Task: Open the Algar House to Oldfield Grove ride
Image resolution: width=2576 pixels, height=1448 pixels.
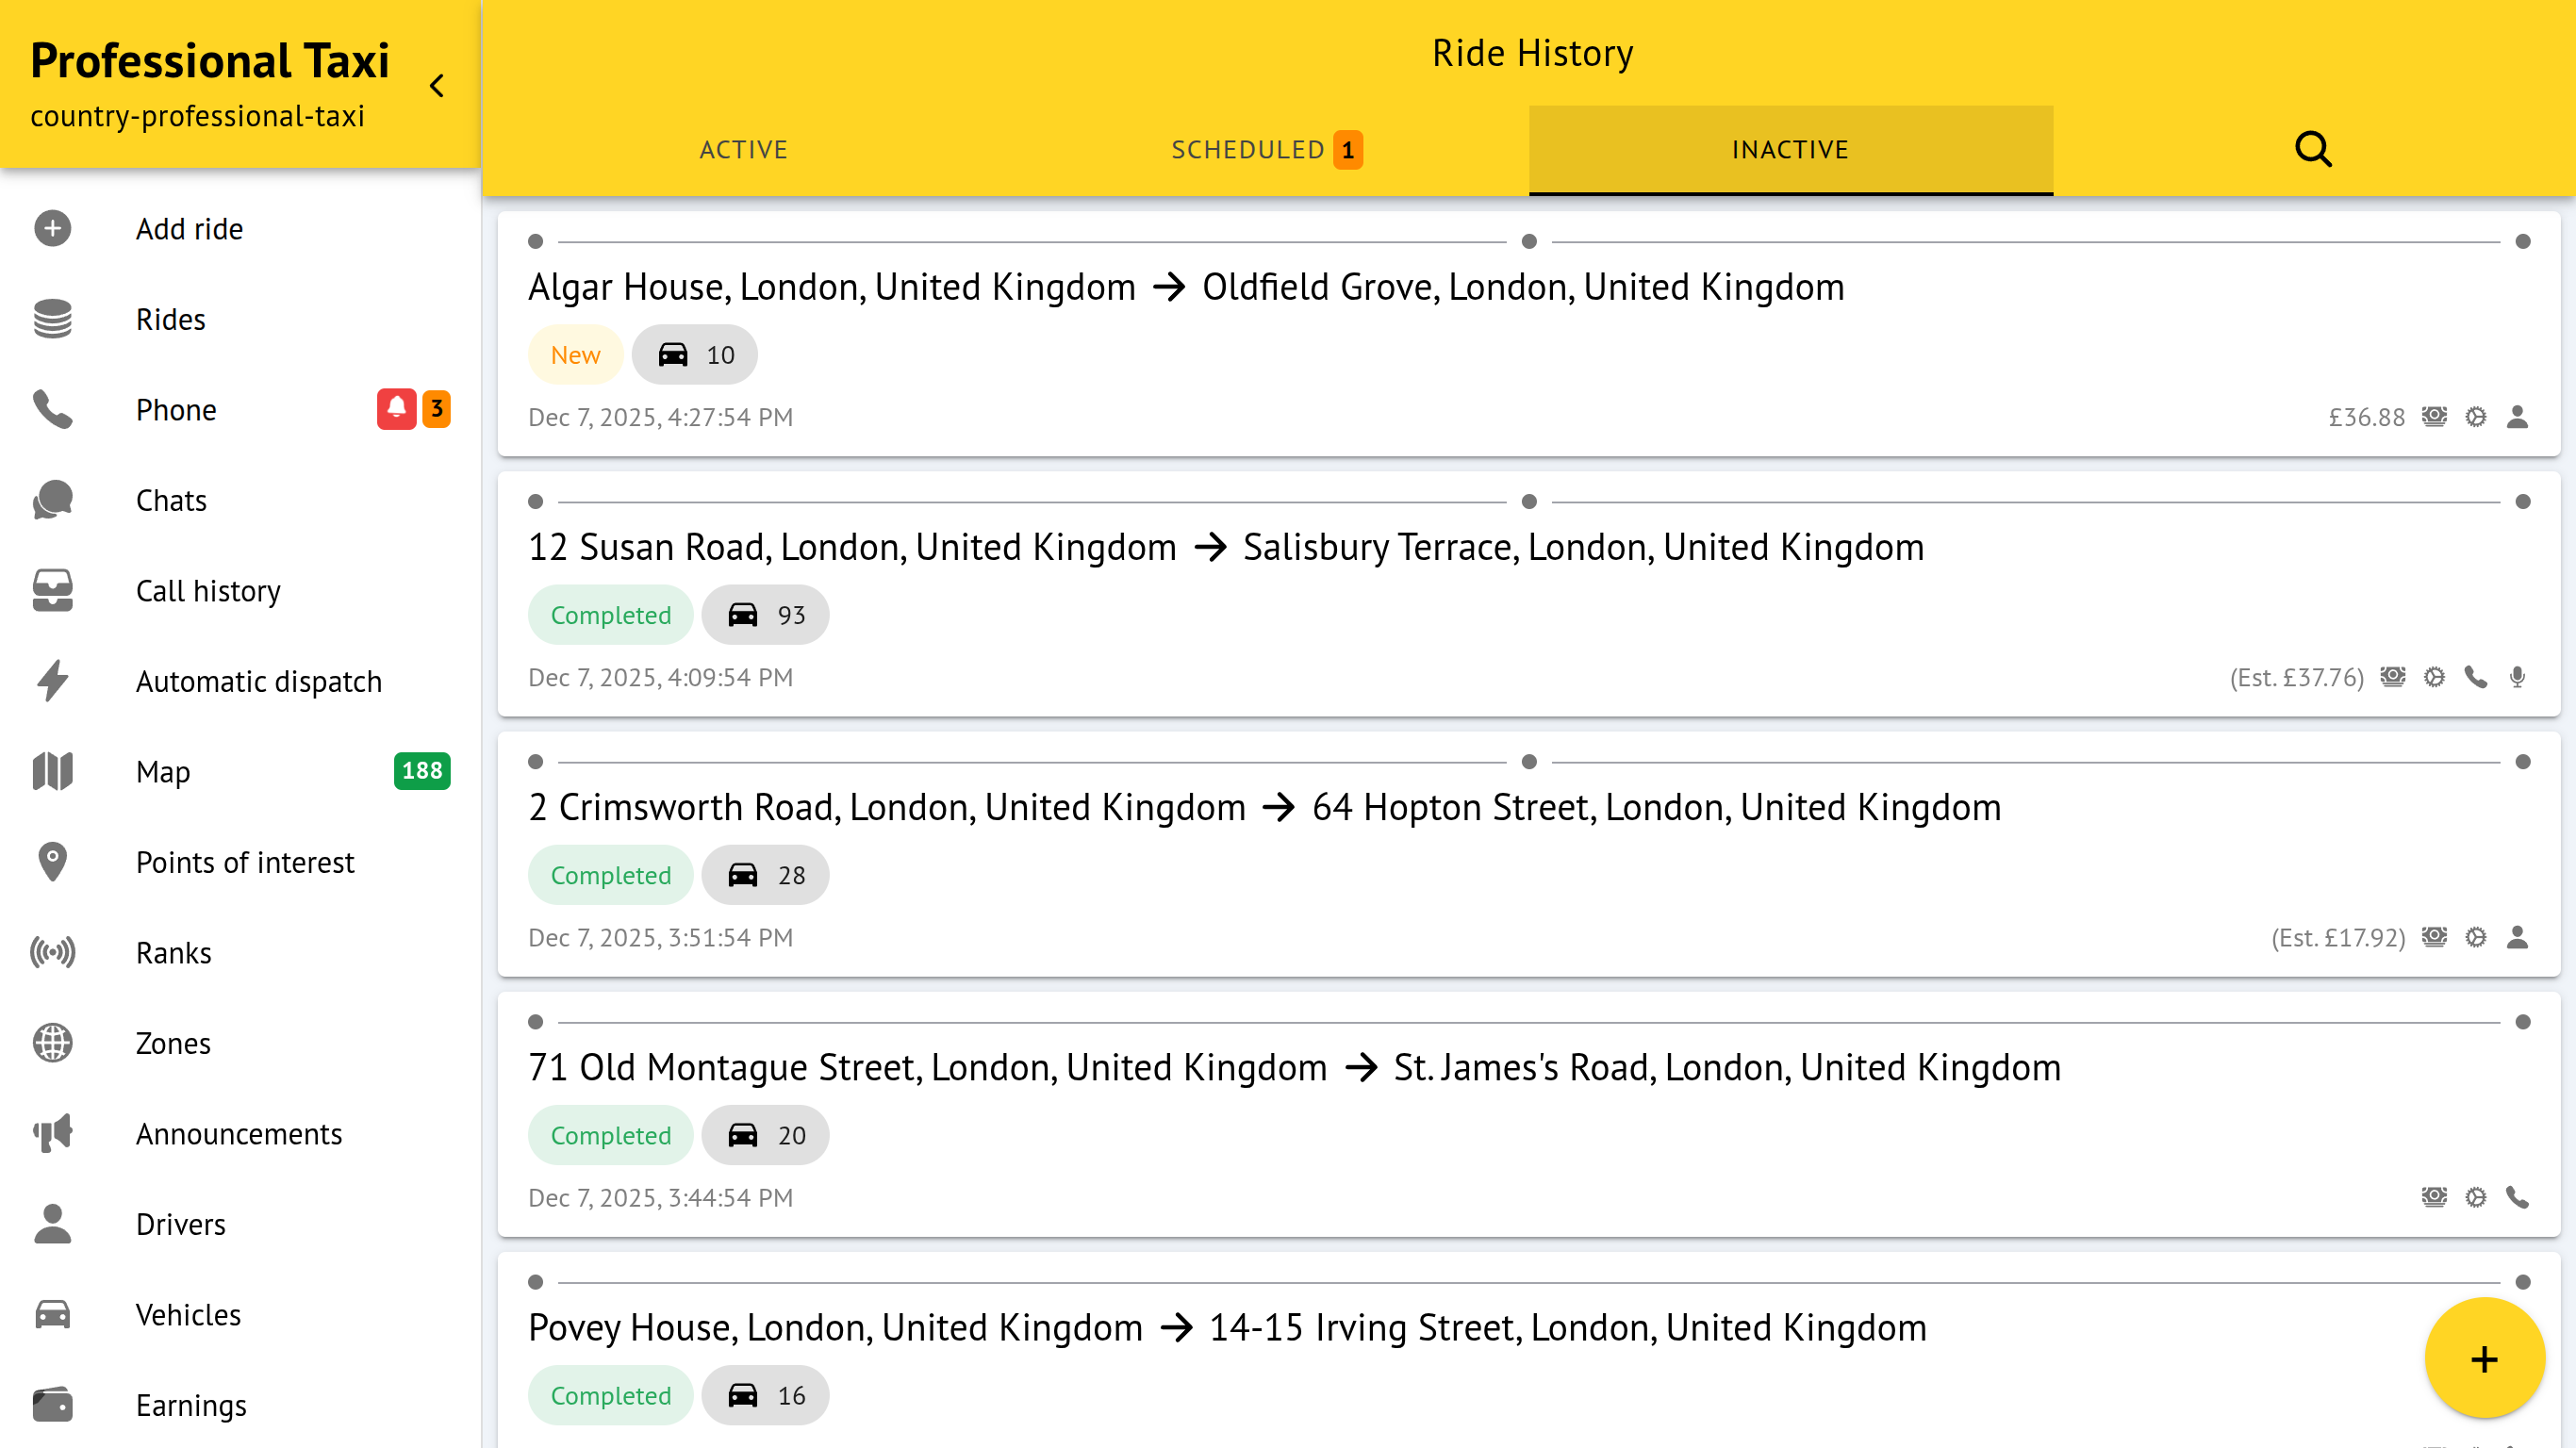Action: click(1186, 287)
